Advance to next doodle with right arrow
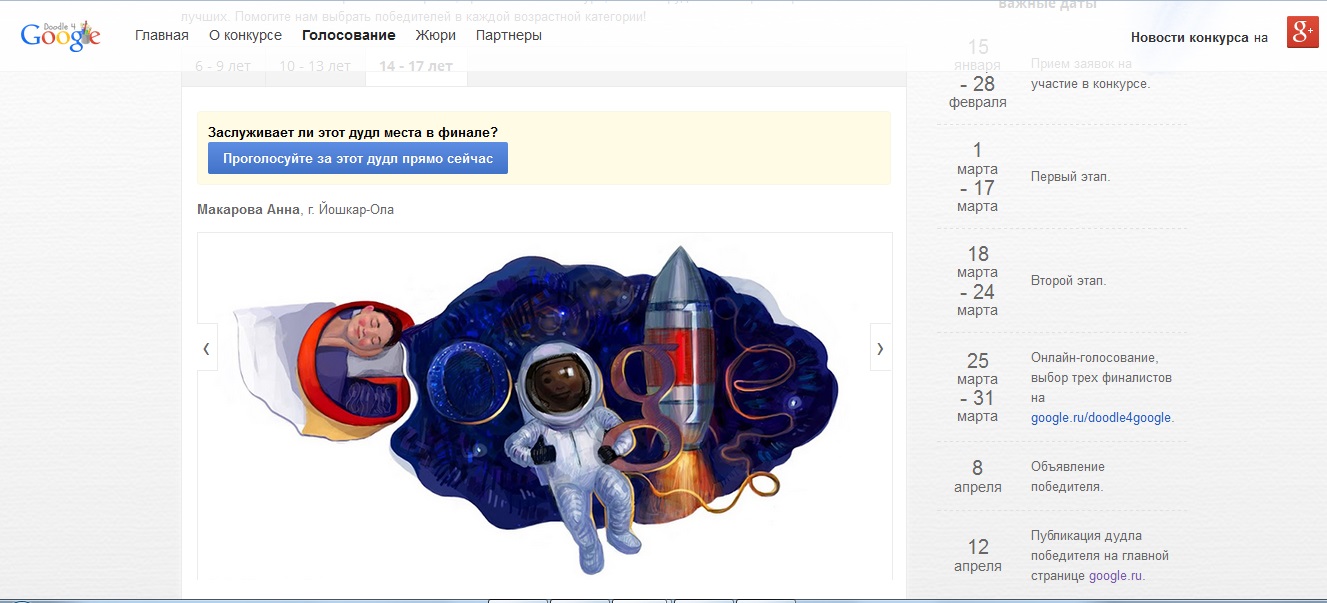 click(880, 348)
